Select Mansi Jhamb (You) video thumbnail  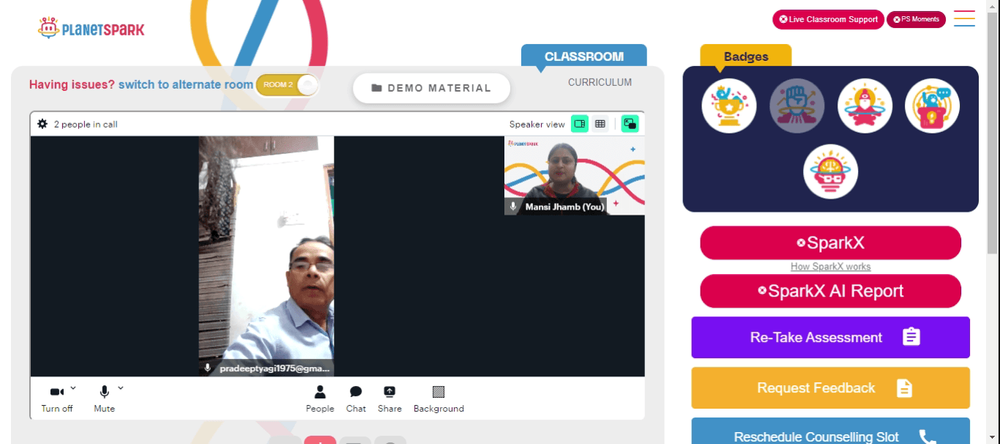point(574,175)
